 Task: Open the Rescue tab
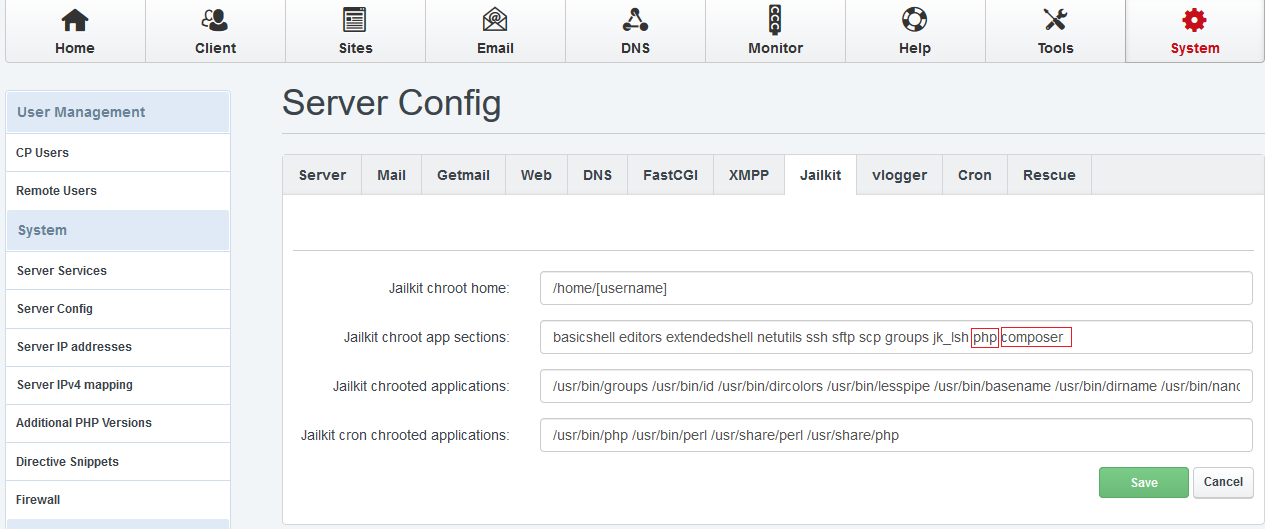pos(1049,175)
